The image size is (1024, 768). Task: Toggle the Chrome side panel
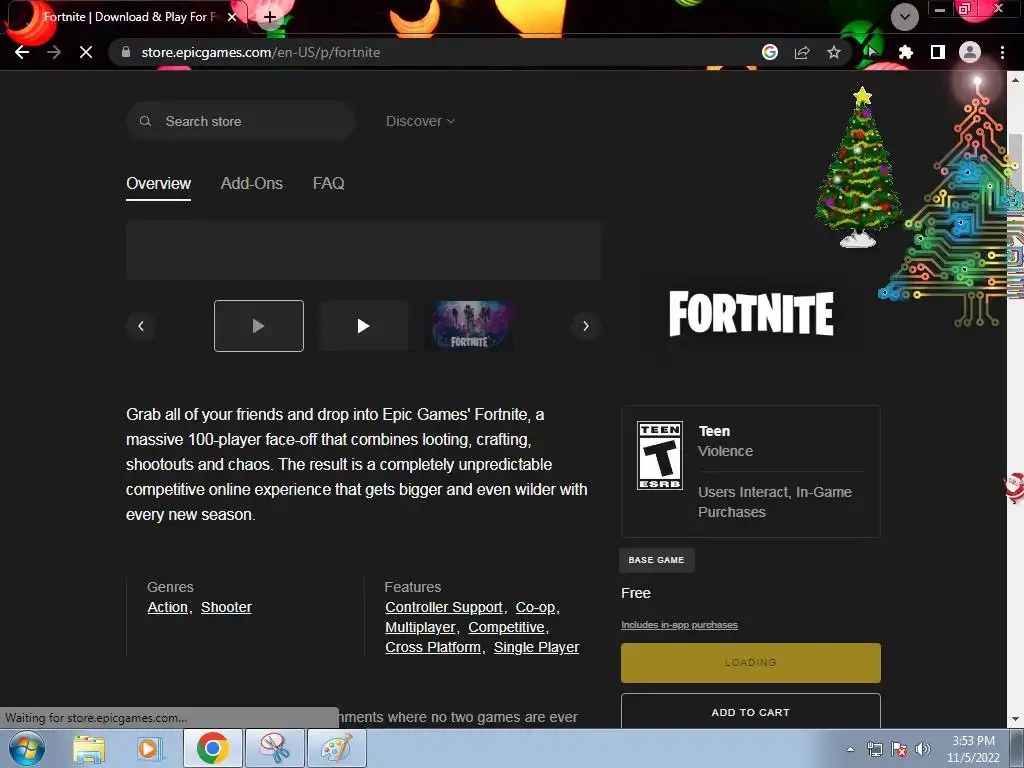pos(938,52)
